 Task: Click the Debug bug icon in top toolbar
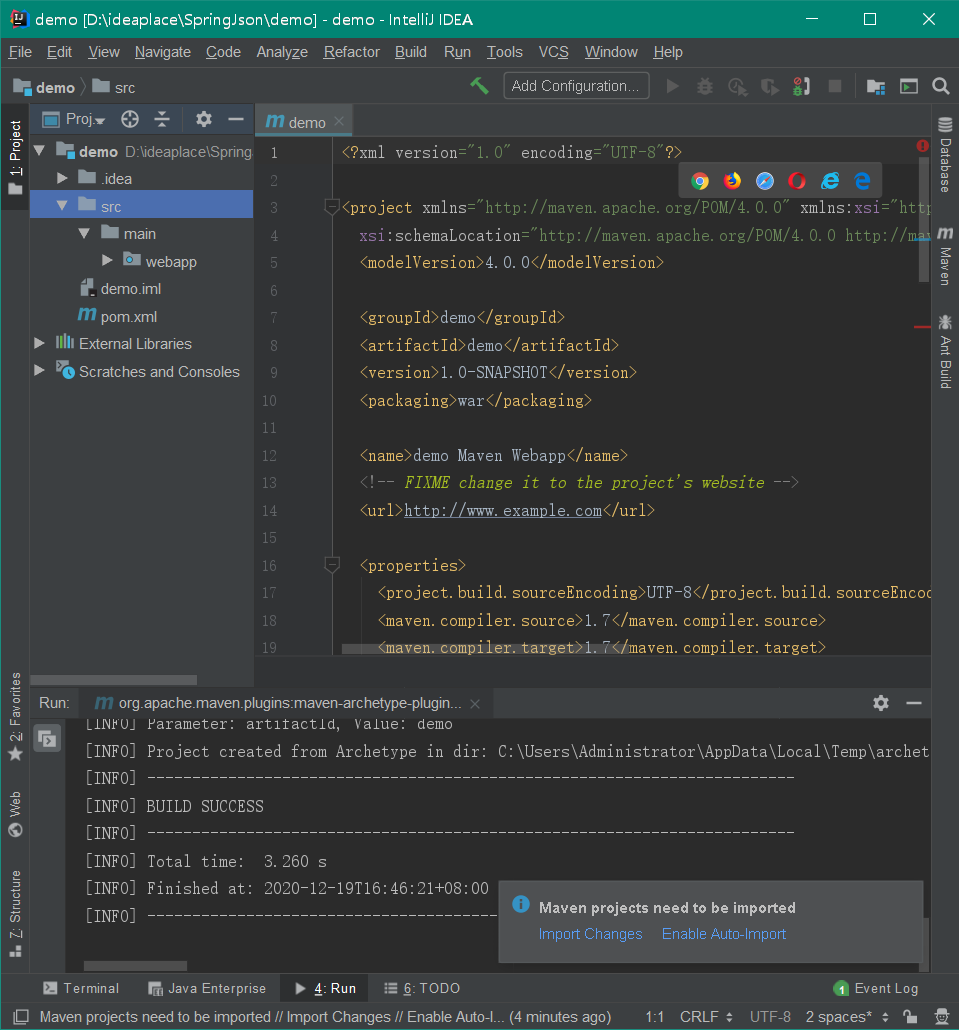[x=705, y=86]
